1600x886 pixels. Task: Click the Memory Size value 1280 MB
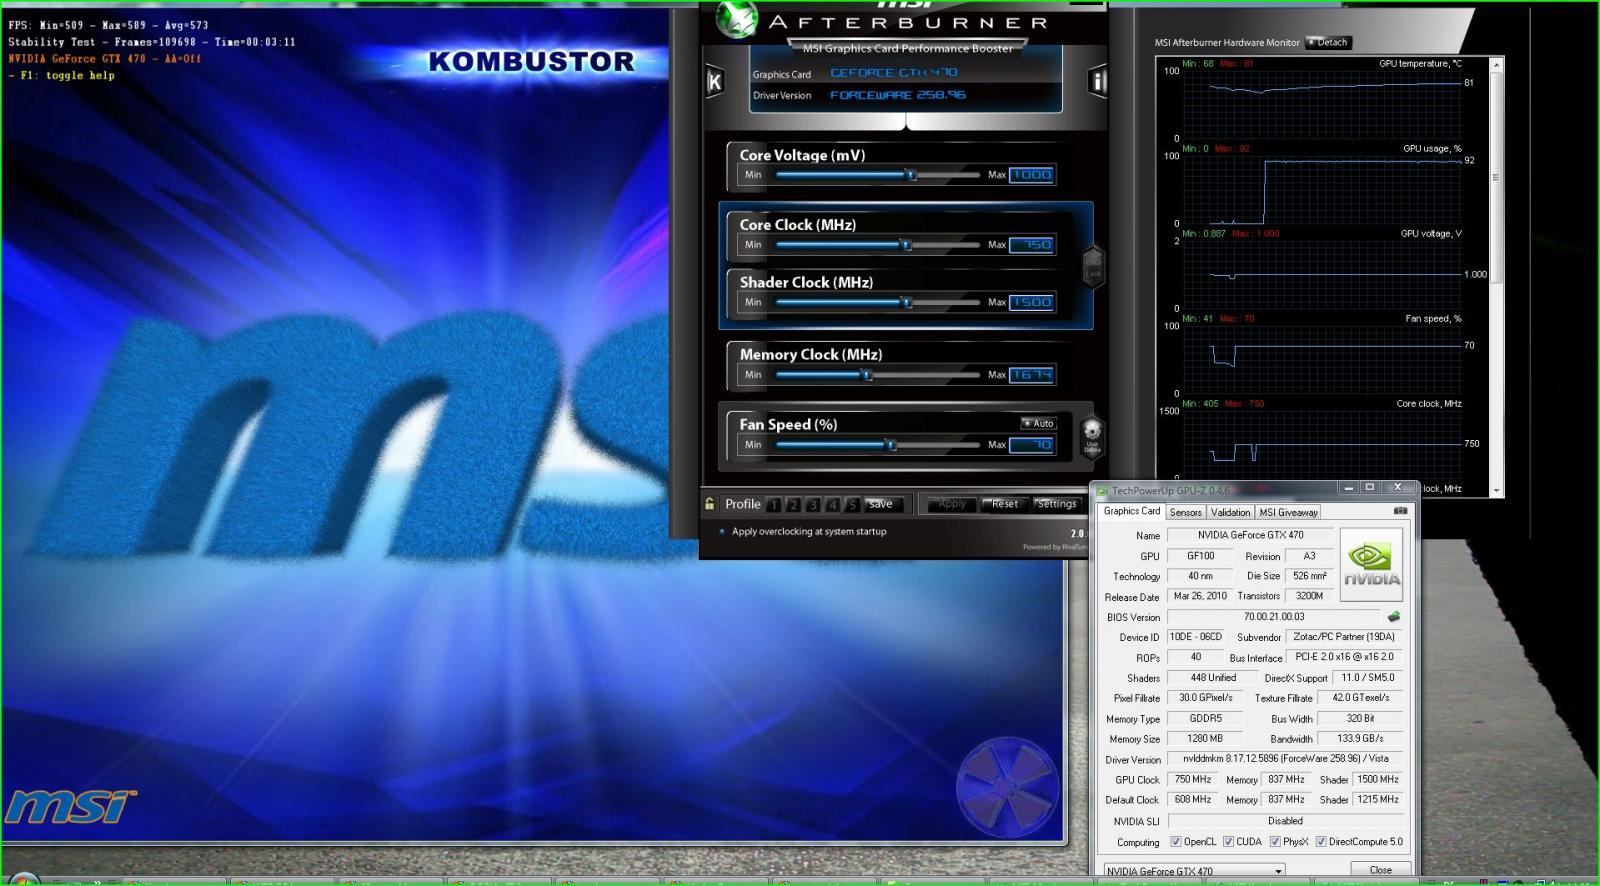pyautogui.click(x=1205, y=739)
